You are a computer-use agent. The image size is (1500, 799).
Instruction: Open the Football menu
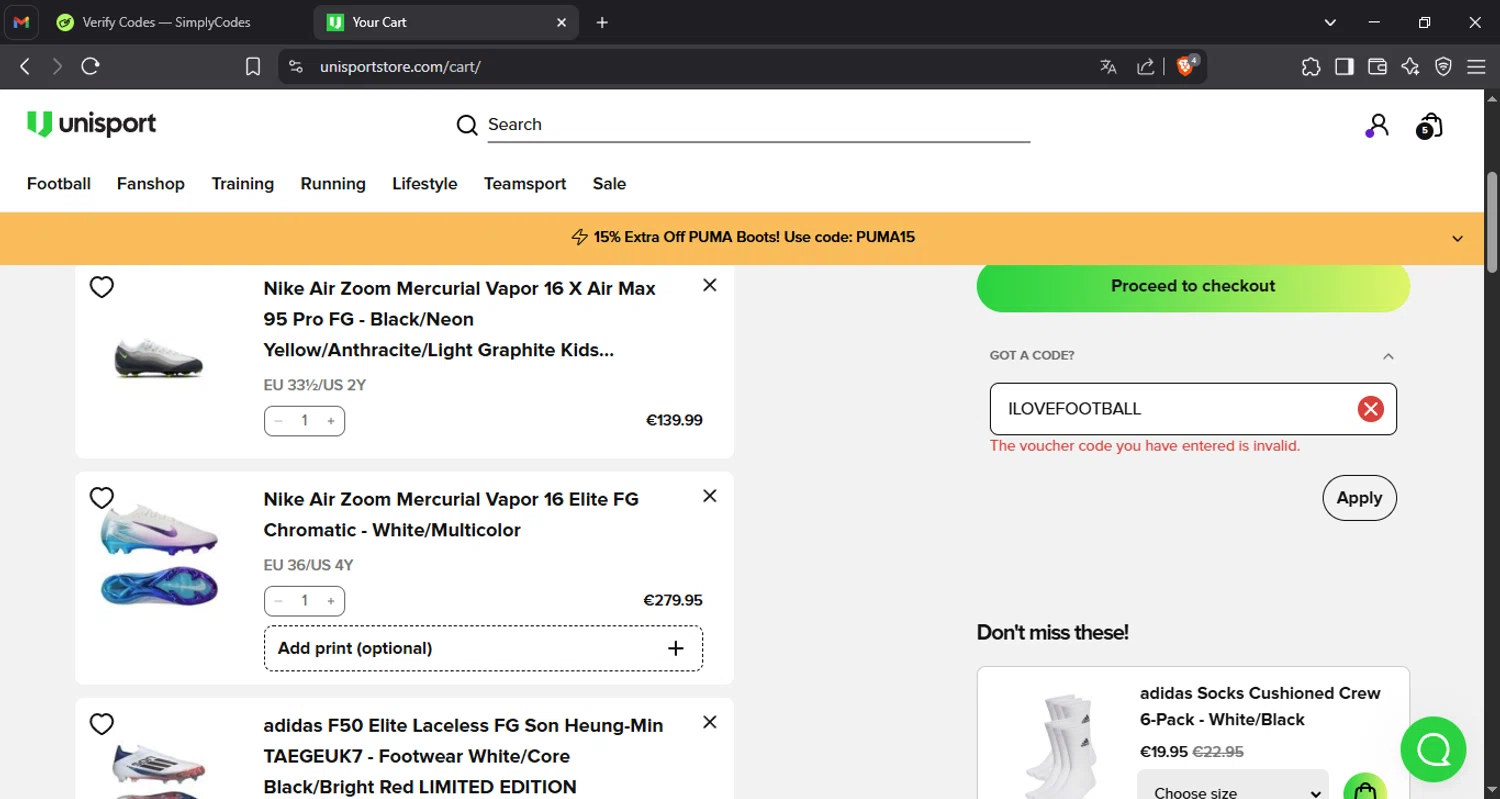pyautogui.click(x=59, y=184)
